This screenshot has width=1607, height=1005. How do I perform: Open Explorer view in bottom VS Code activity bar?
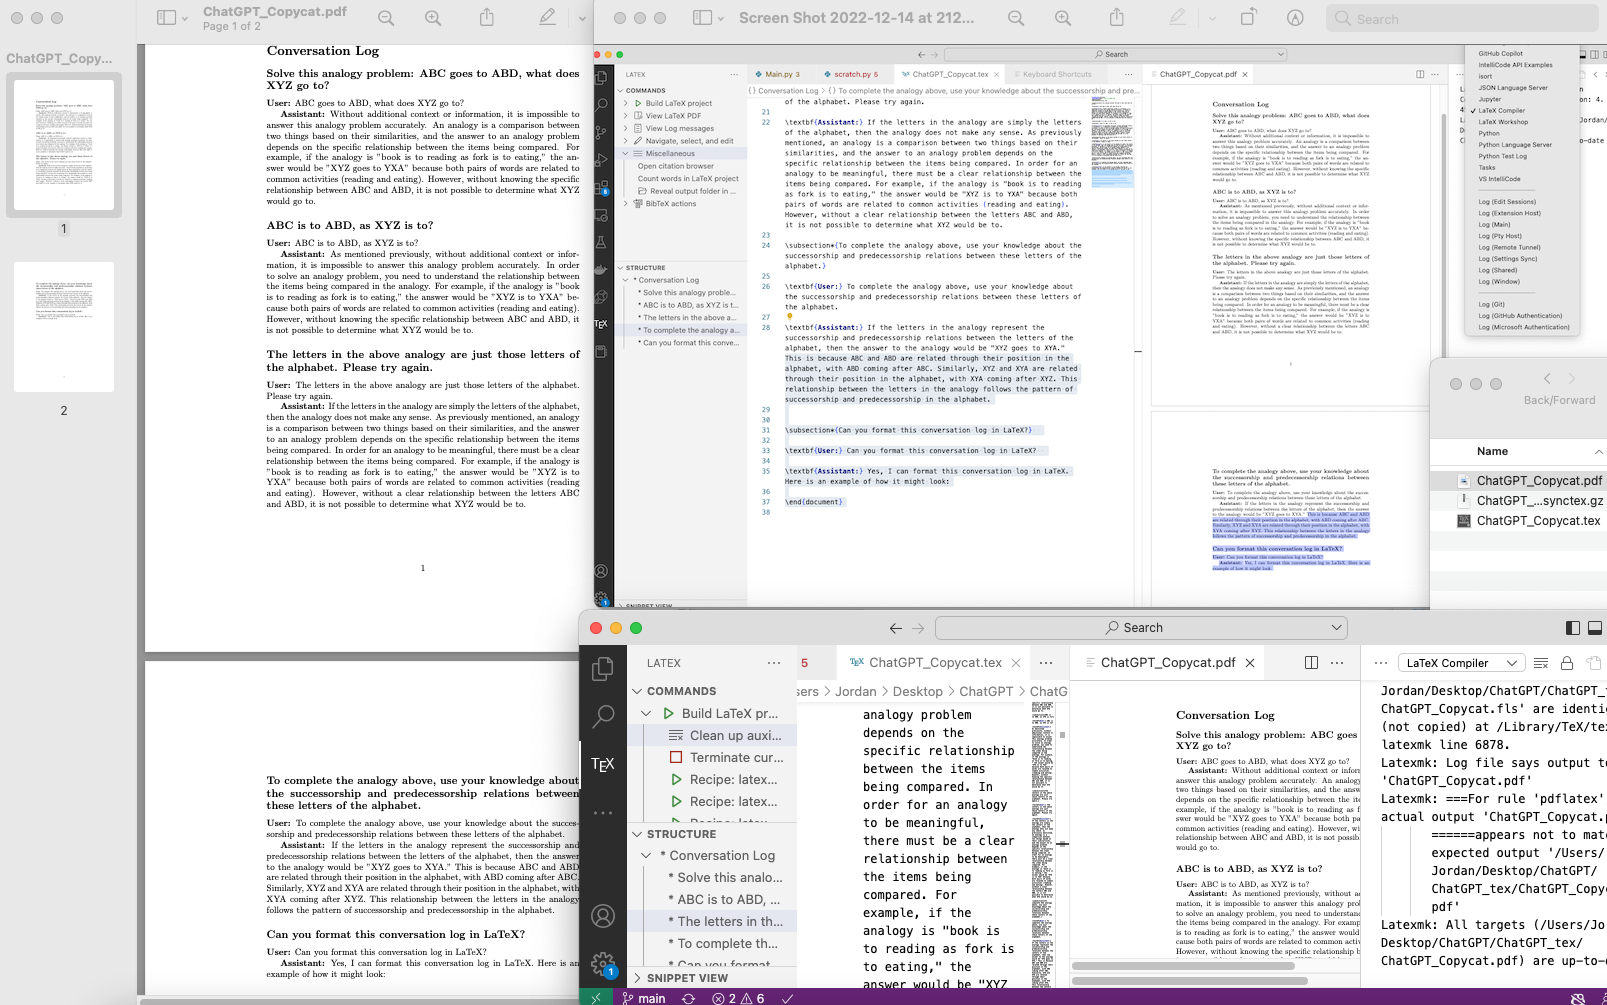click(x=603, y=669)
